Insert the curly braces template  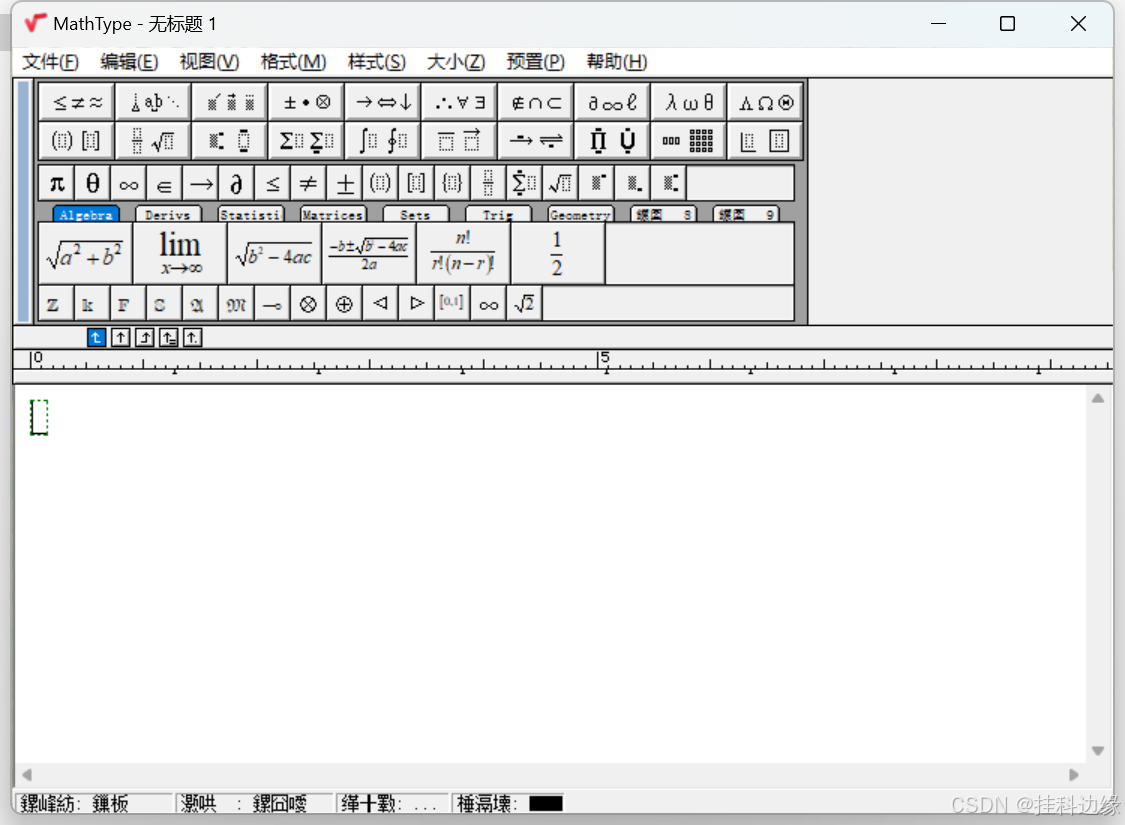[453, 184]
